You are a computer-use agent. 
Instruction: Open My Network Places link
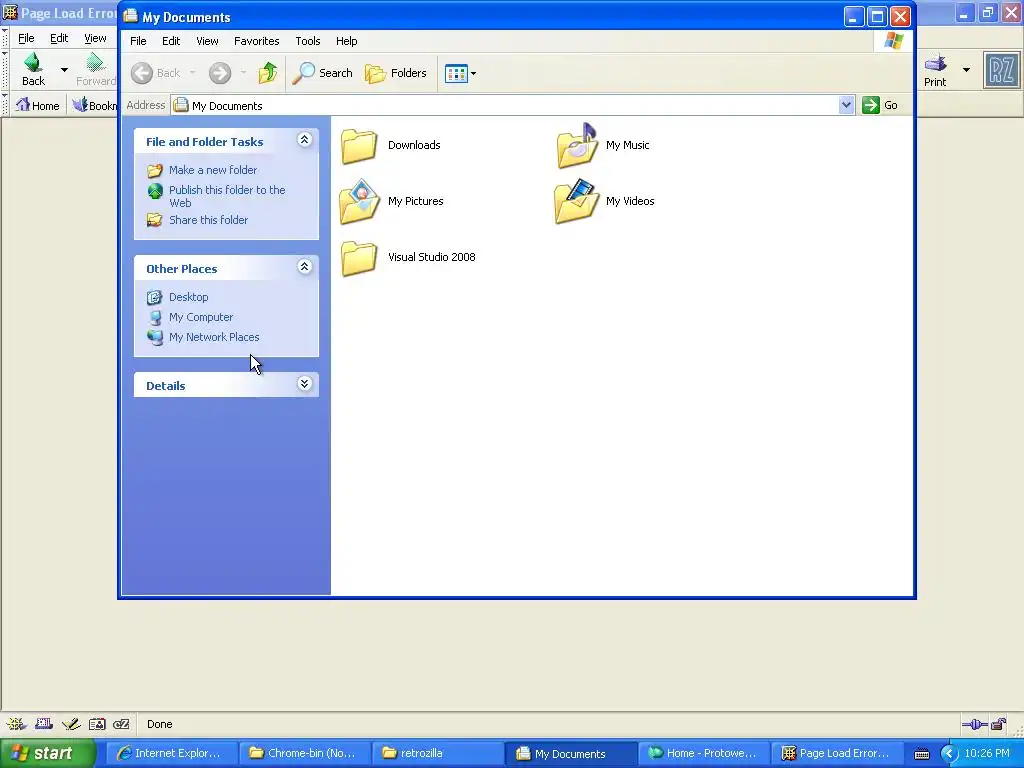pos(214,337)
